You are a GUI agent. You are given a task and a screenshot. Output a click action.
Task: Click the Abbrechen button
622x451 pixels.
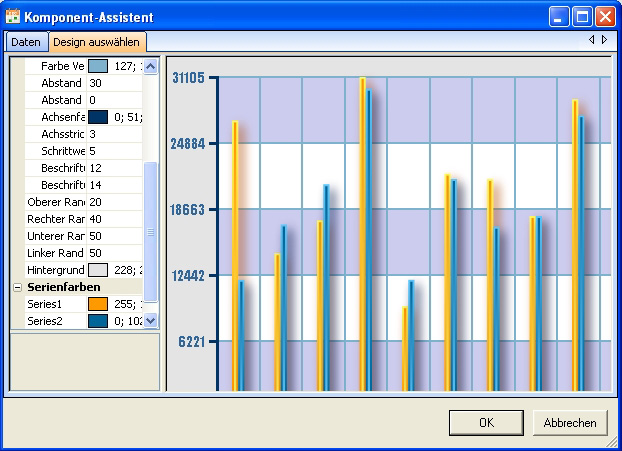(x=570, y=423)
